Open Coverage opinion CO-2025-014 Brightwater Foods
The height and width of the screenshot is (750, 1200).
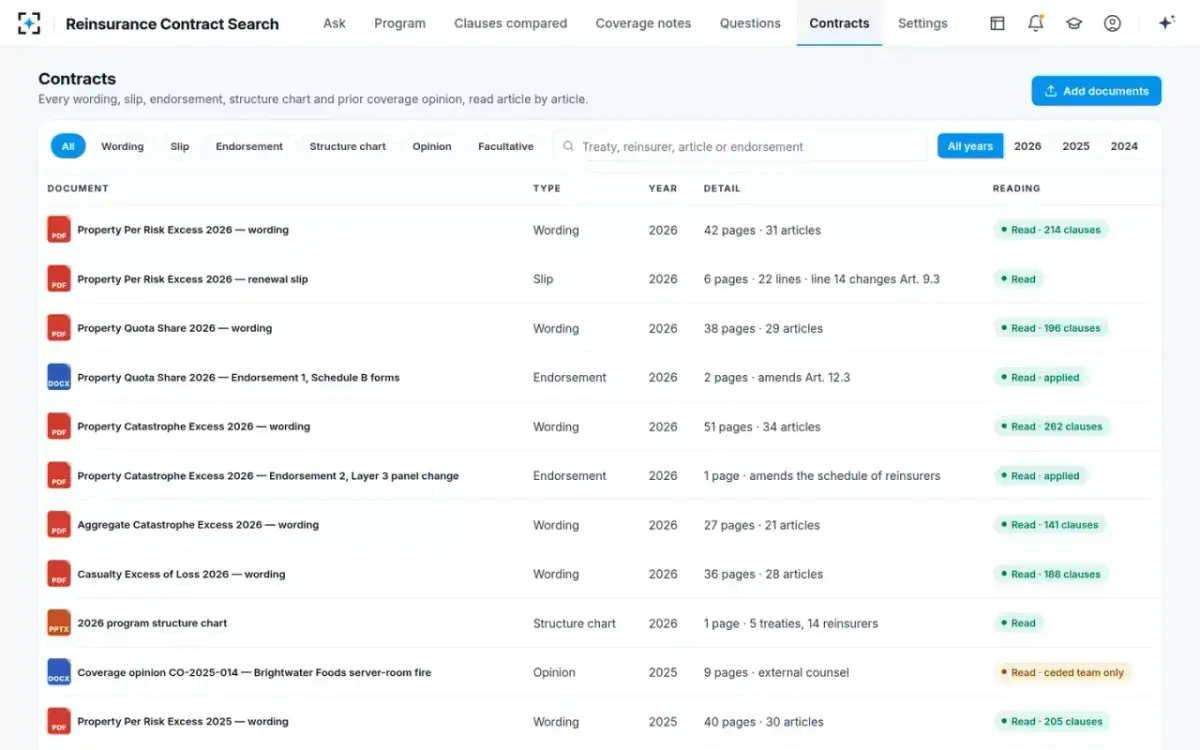254,673
